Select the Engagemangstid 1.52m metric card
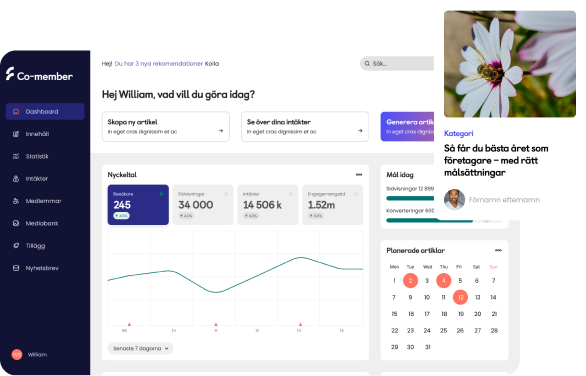This screenshot has width=586, height=376. point(333,205)
